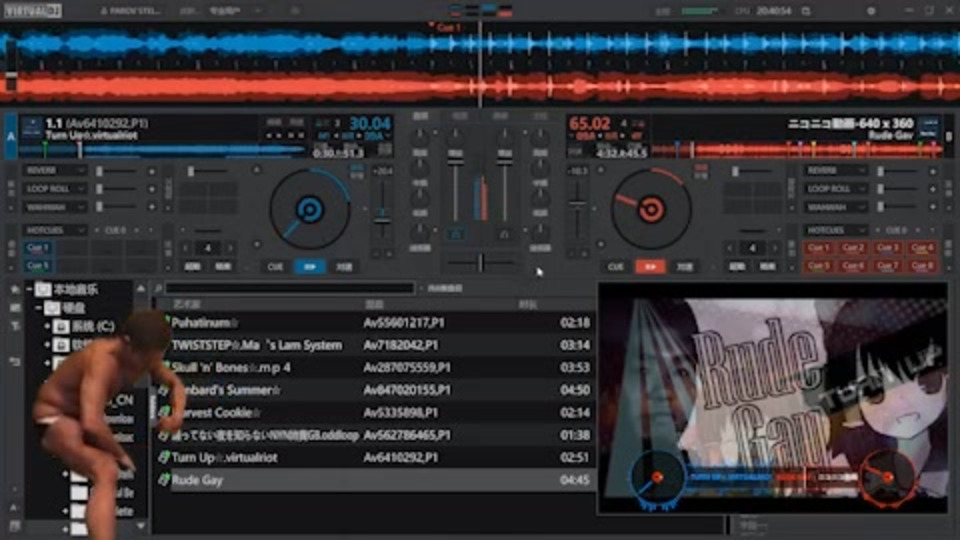This screenshot has width=960, height=540.
Task: Trigger red Cue 1 pad on the right deck
Action: click(x=817, y=248)
